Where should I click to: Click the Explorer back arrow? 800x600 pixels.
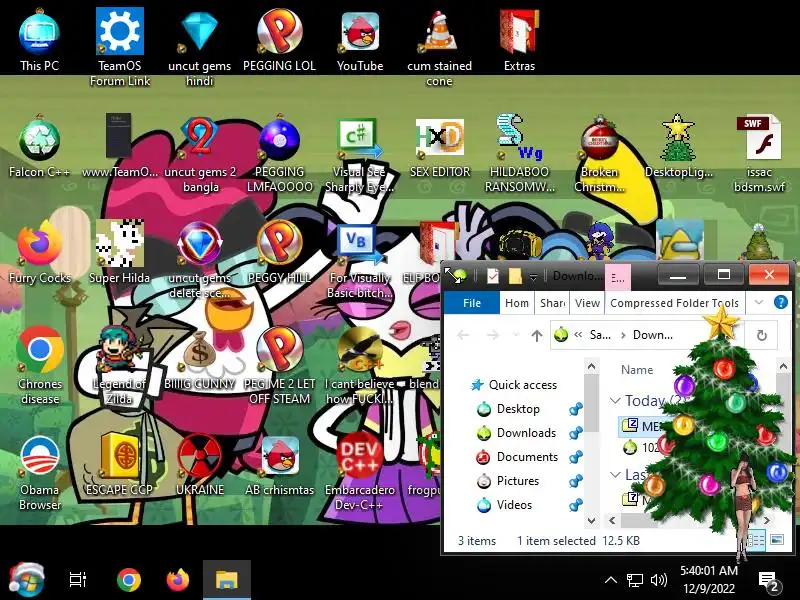pyautogui.click(x=463, y=335)
